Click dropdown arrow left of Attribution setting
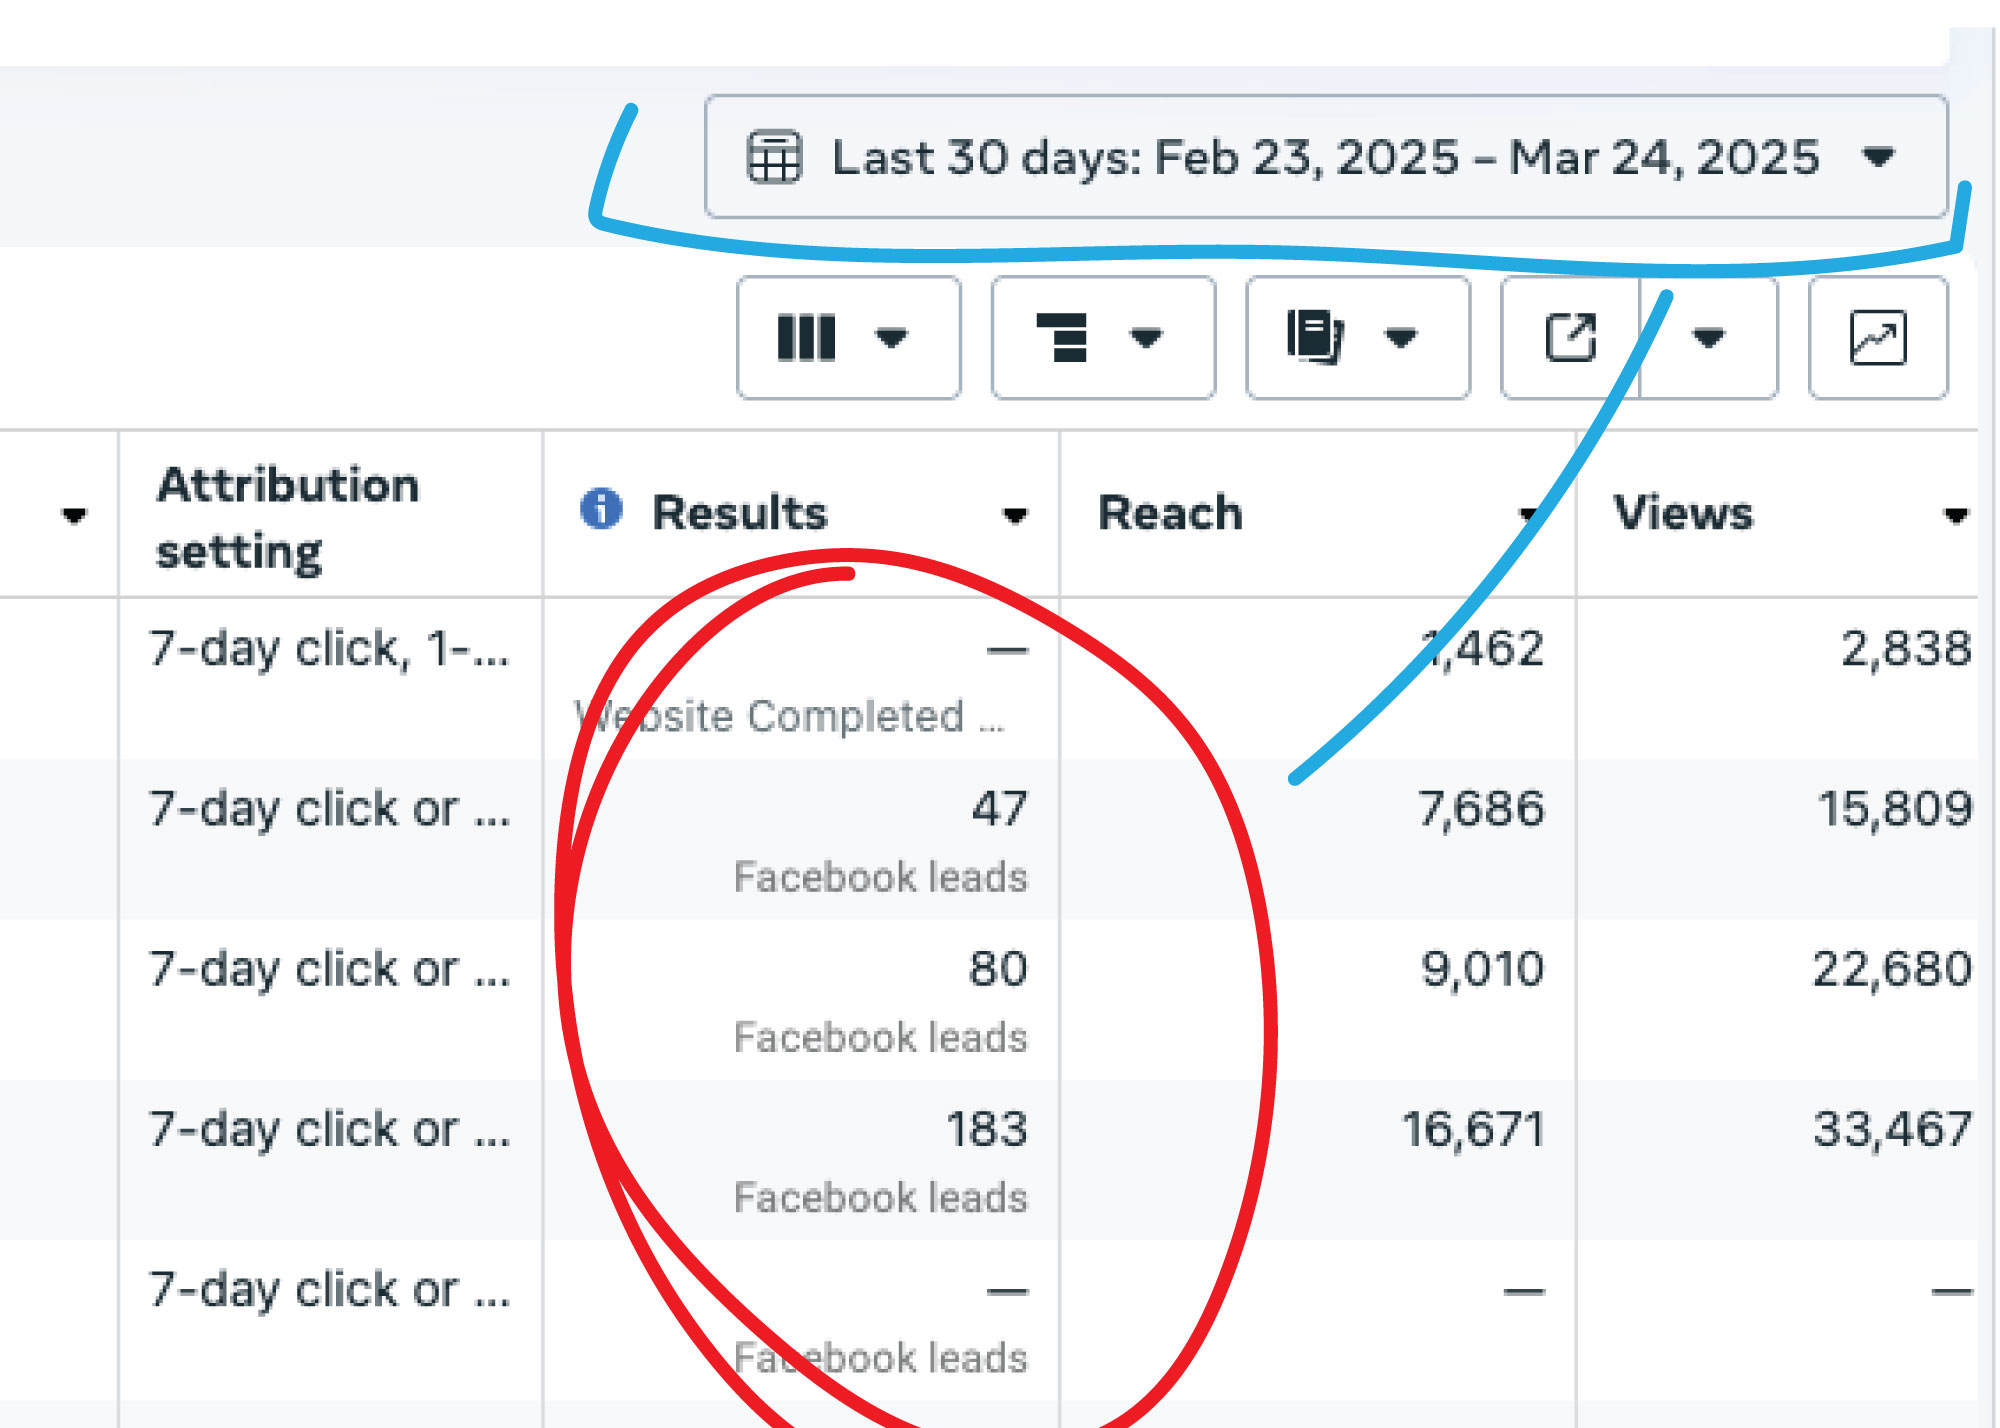 point(73,516)
